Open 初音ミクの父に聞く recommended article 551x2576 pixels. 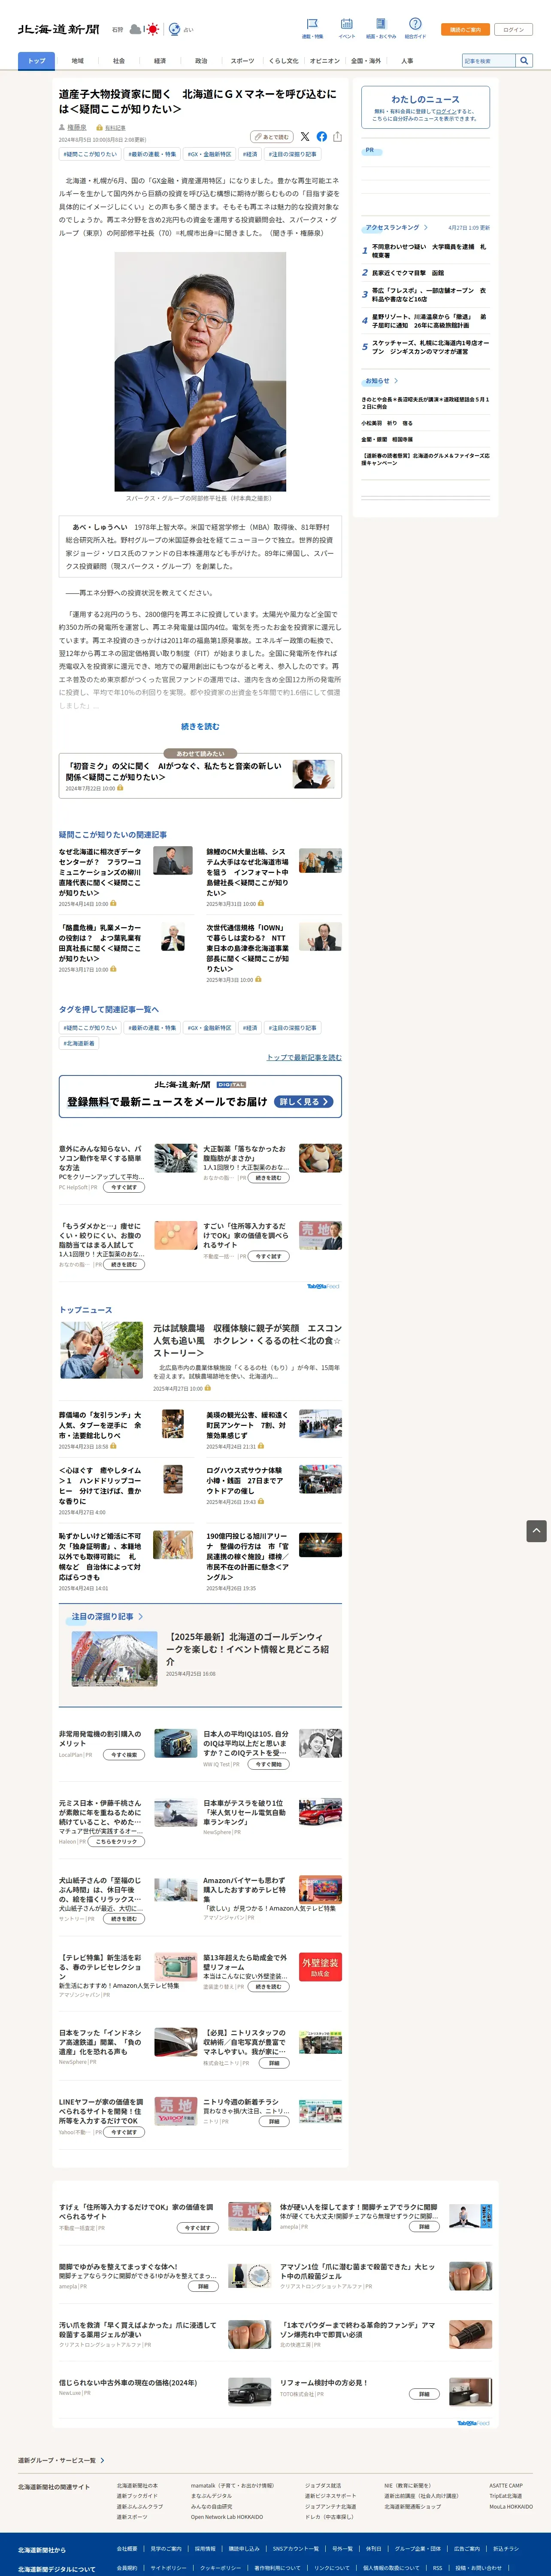(x=200, y=776)
